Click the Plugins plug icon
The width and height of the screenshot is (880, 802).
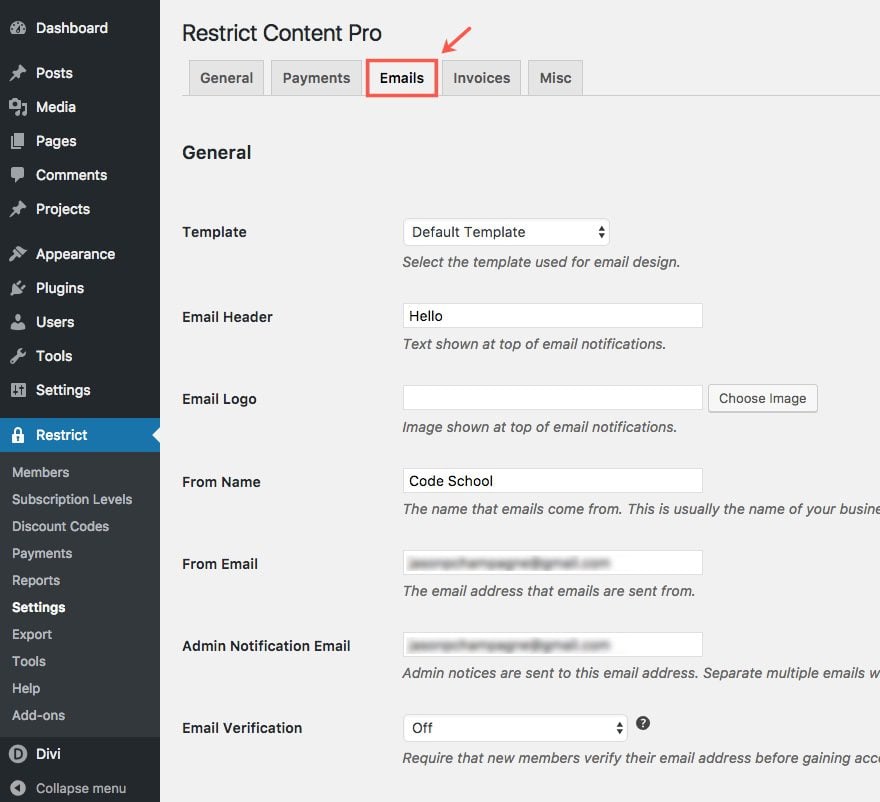(x=18, y=288)
